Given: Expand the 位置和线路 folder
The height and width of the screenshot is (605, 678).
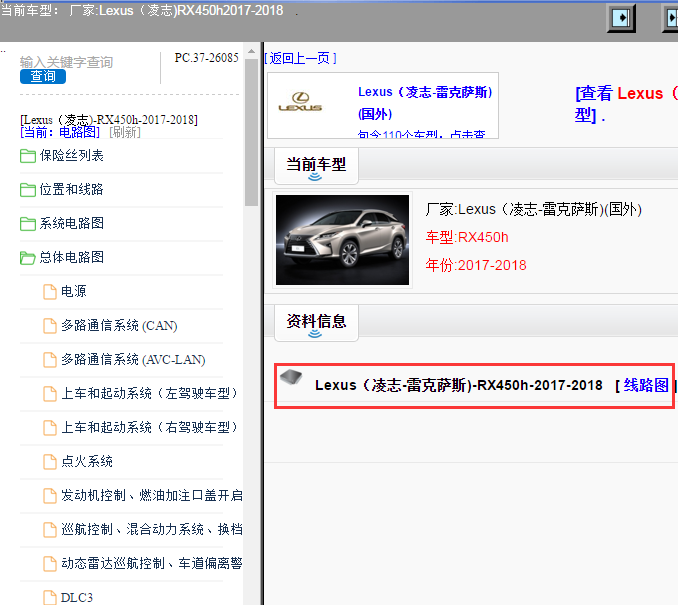Looking at the screenshot, I should [71, 189].
